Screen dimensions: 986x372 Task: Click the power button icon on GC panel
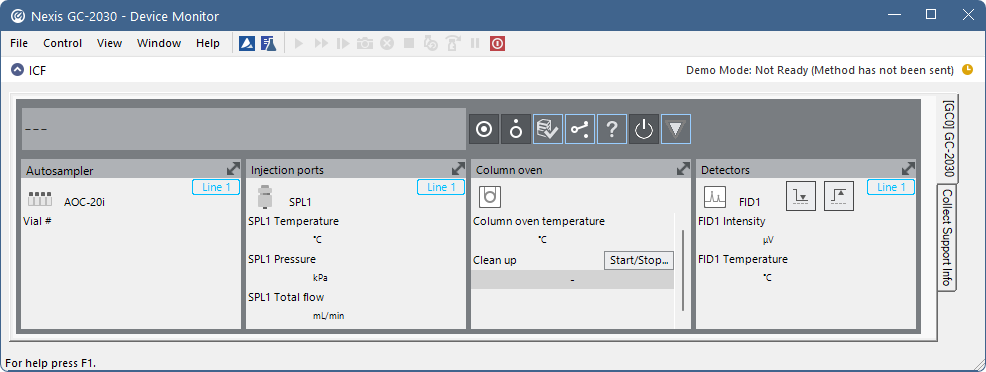643,129
